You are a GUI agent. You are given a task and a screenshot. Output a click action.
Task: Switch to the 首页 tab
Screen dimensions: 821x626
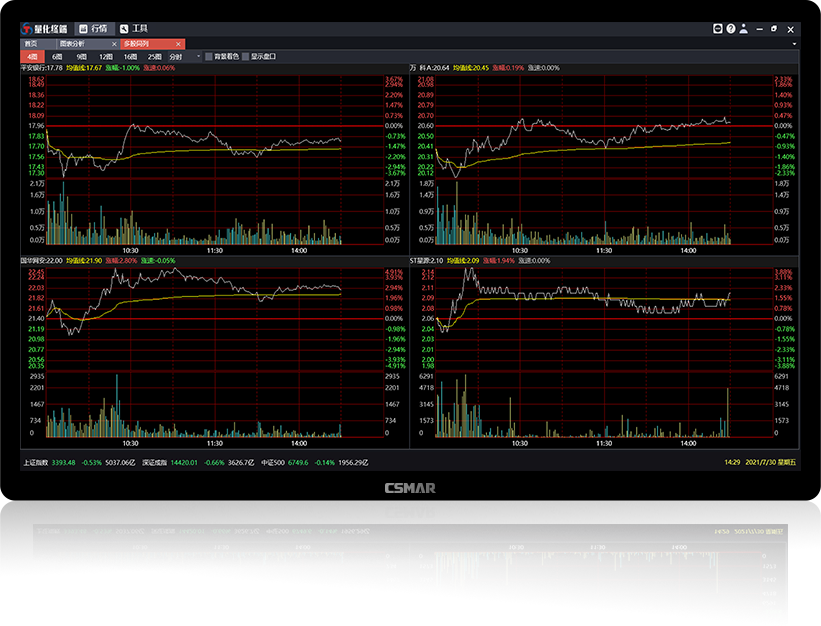[x=32, y=44]
